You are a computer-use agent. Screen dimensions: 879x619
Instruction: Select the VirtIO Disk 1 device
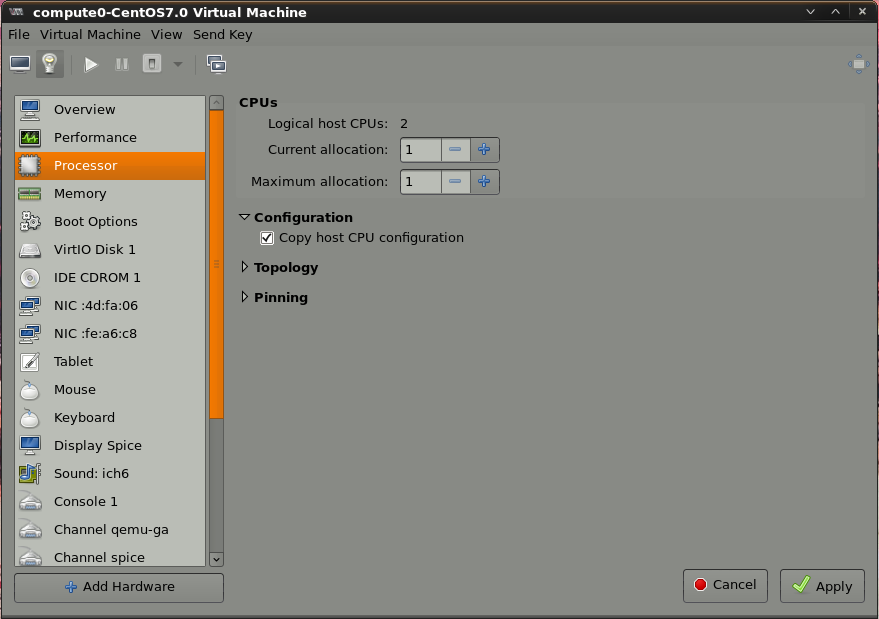click(94, 249)
